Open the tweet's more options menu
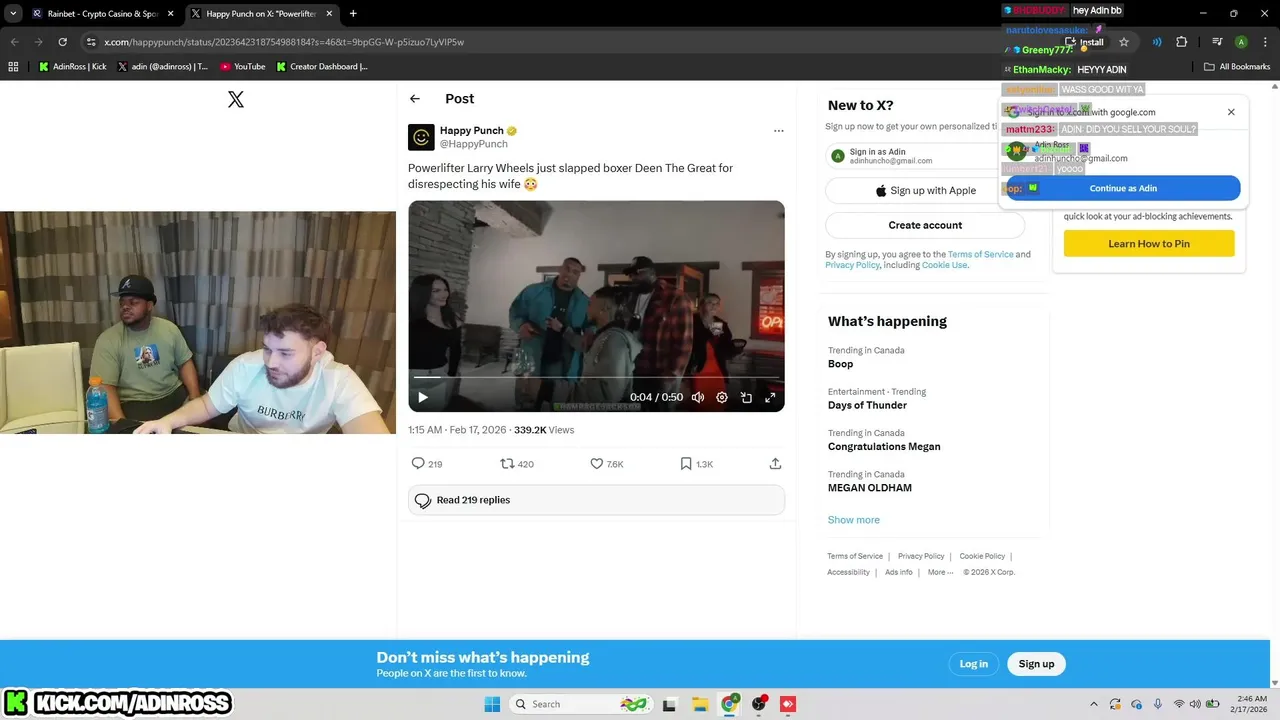The height and width of the screenshot is (720, 1280). (778, 131)
